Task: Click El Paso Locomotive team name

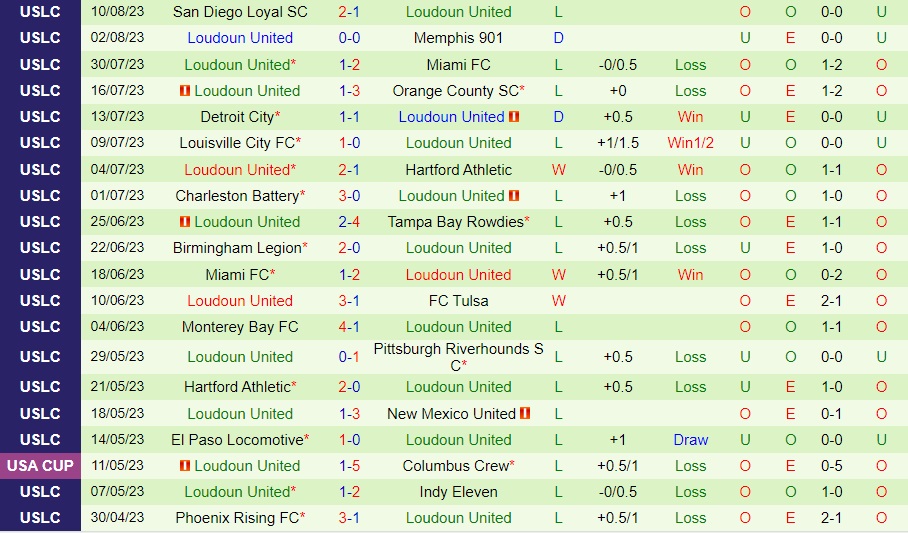Action: click(237, 440)
